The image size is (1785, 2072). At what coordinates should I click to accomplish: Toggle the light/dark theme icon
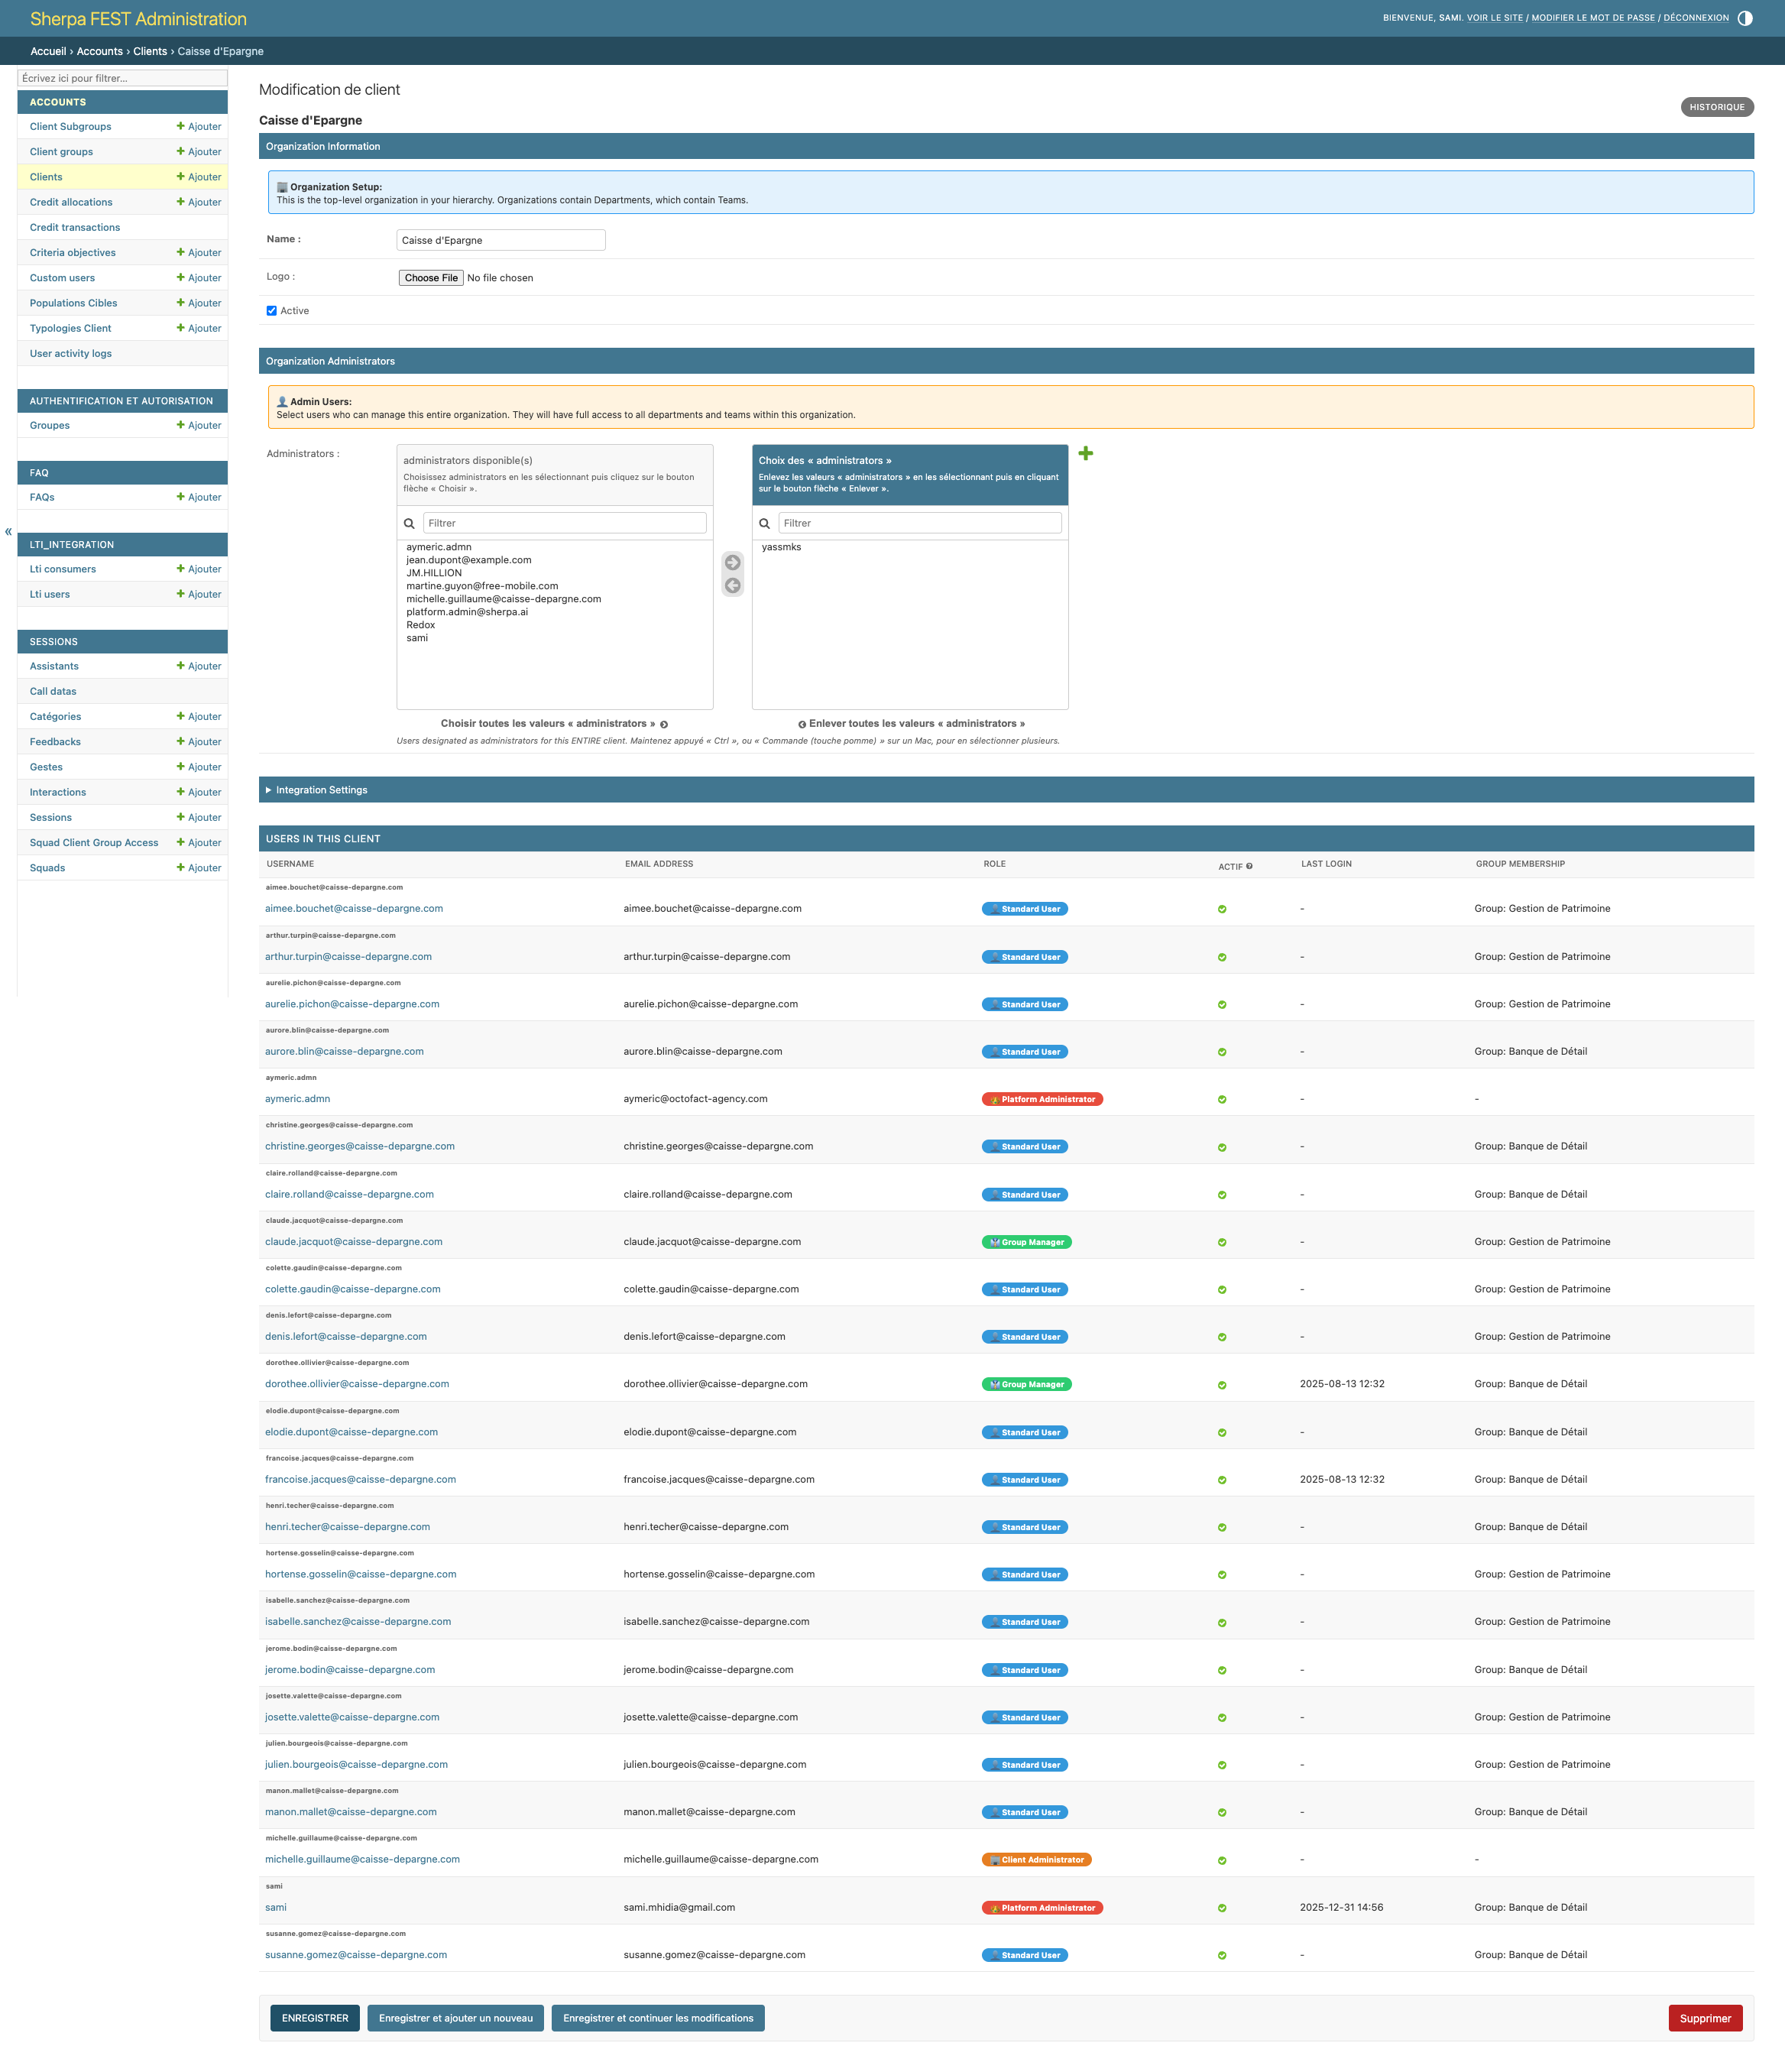pos(1745,18)
